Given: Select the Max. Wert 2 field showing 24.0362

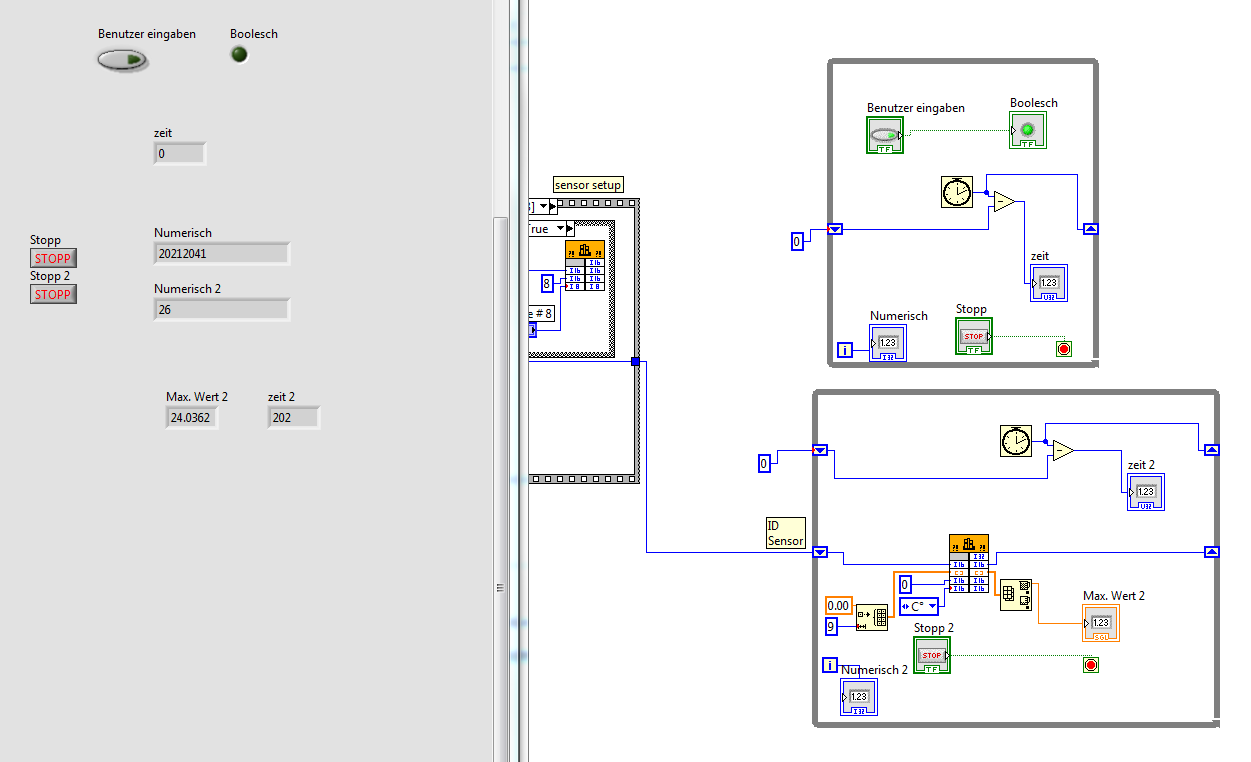Looking at the screenshot, I should click(192, 417).
